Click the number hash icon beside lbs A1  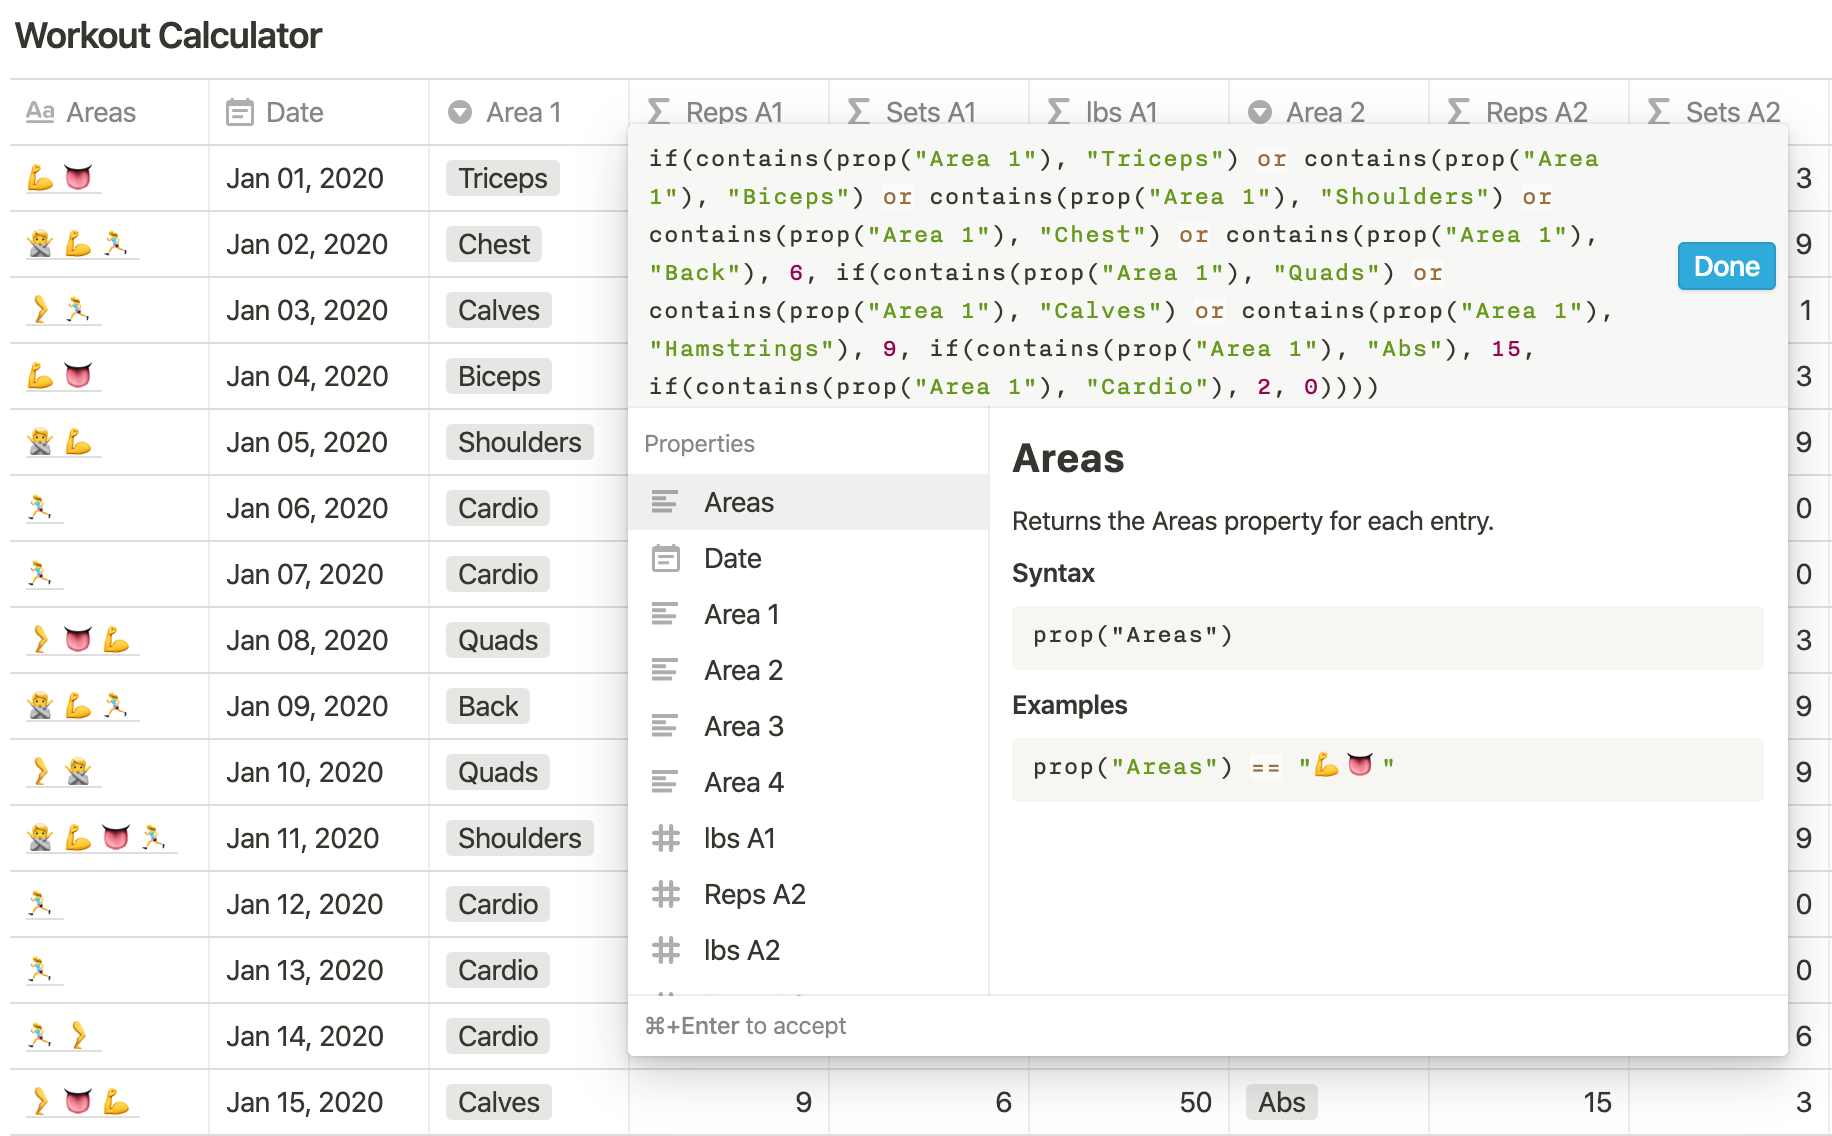click(x=665, y=838)
